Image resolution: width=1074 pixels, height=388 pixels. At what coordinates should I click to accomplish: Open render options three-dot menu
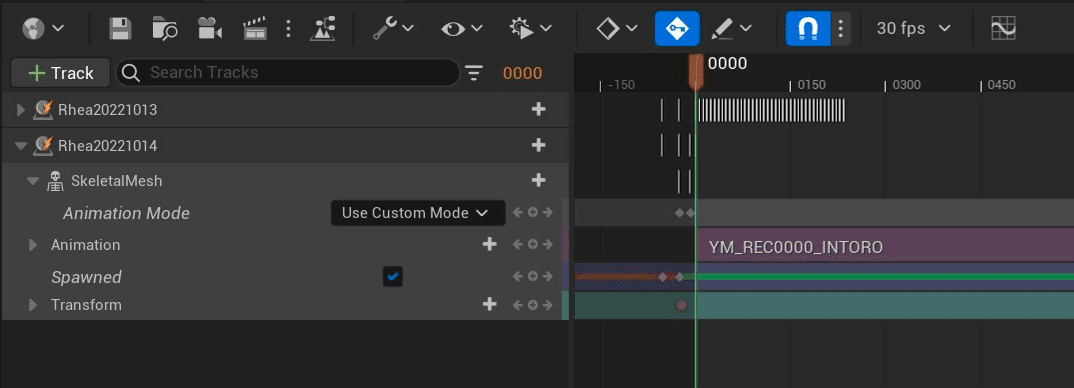(x=288, y=29)
